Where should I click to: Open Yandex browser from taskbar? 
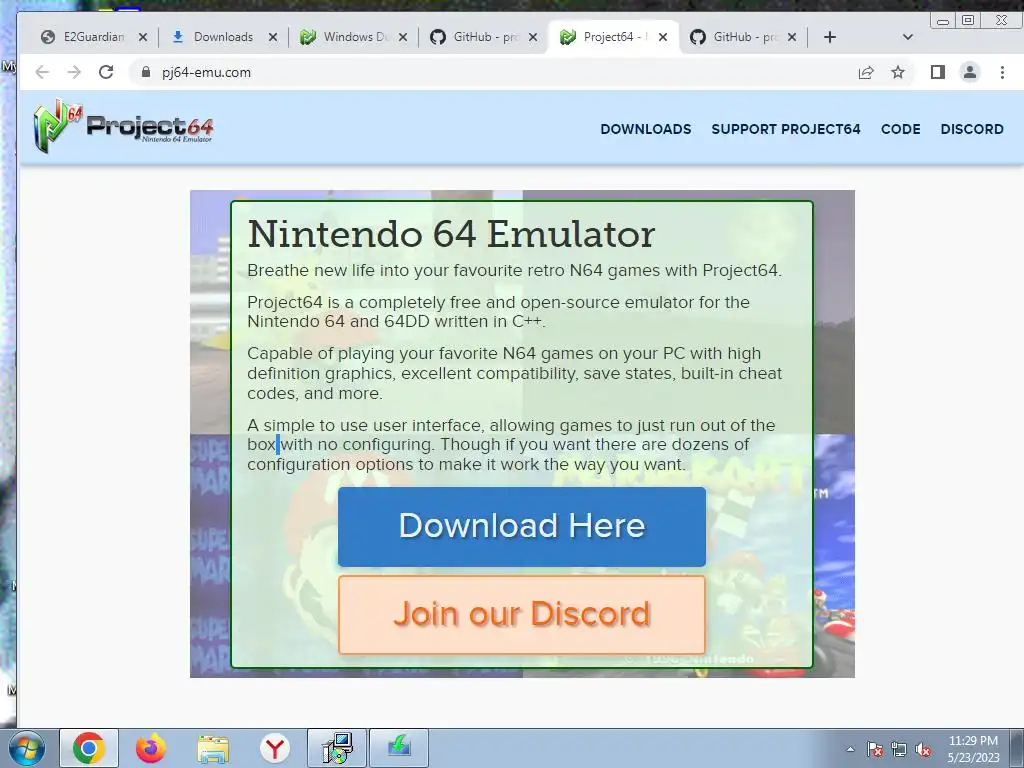pos(275,748)
